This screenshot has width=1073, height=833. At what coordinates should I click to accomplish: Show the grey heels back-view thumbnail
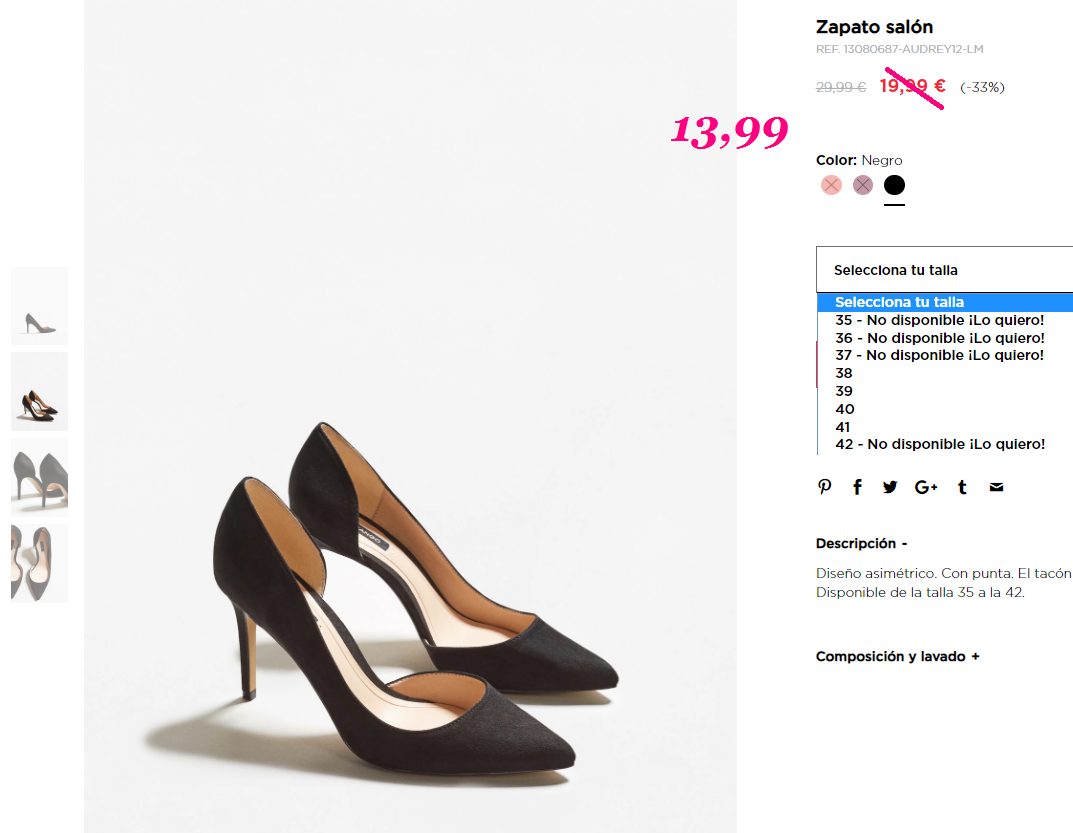(x=40, y=477)
